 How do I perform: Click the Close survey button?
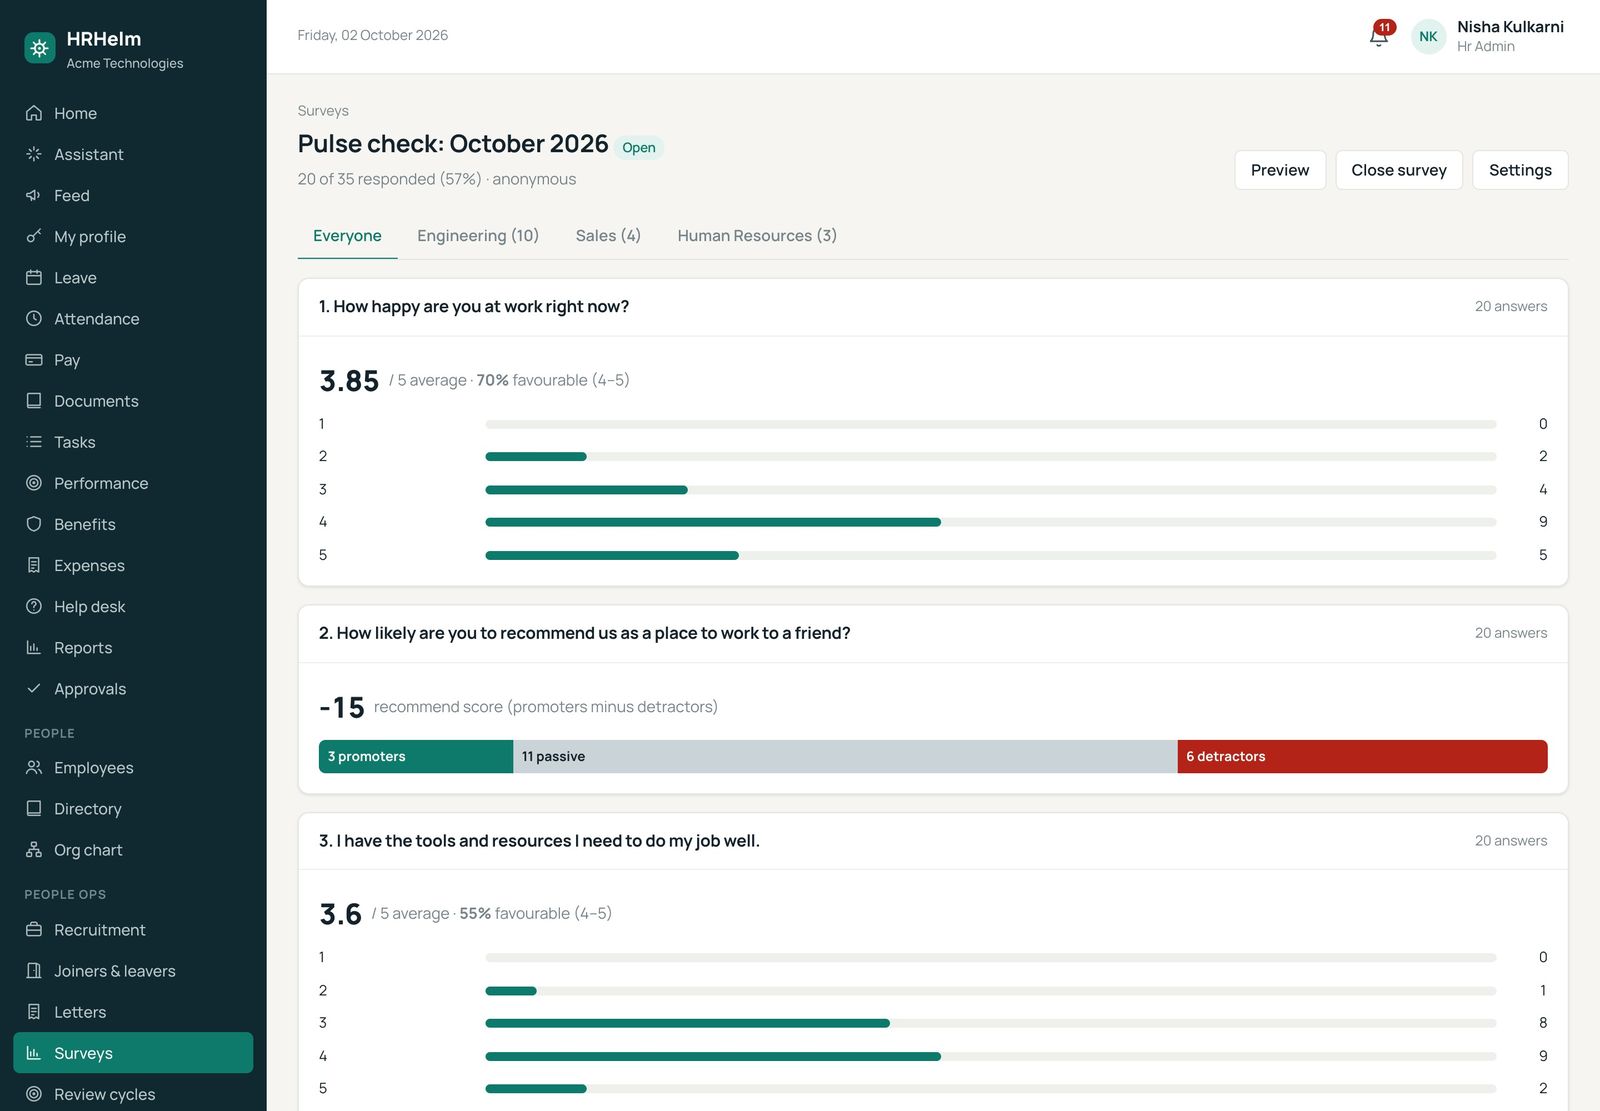coord(1399,170)
